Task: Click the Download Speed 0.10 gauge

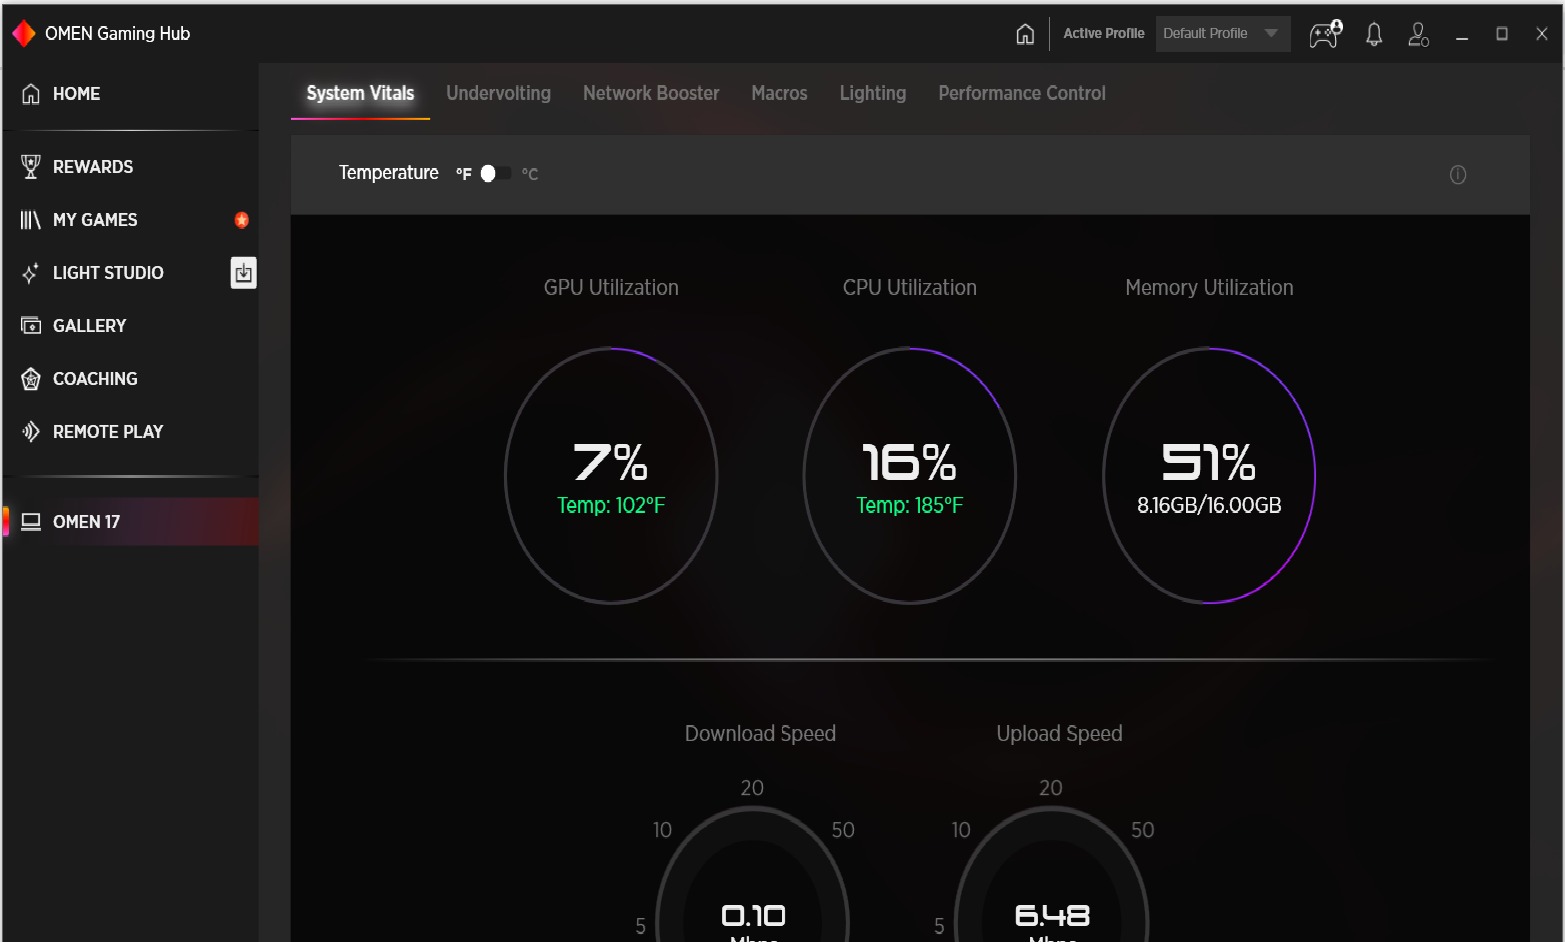Action: (x=753, y=874)
